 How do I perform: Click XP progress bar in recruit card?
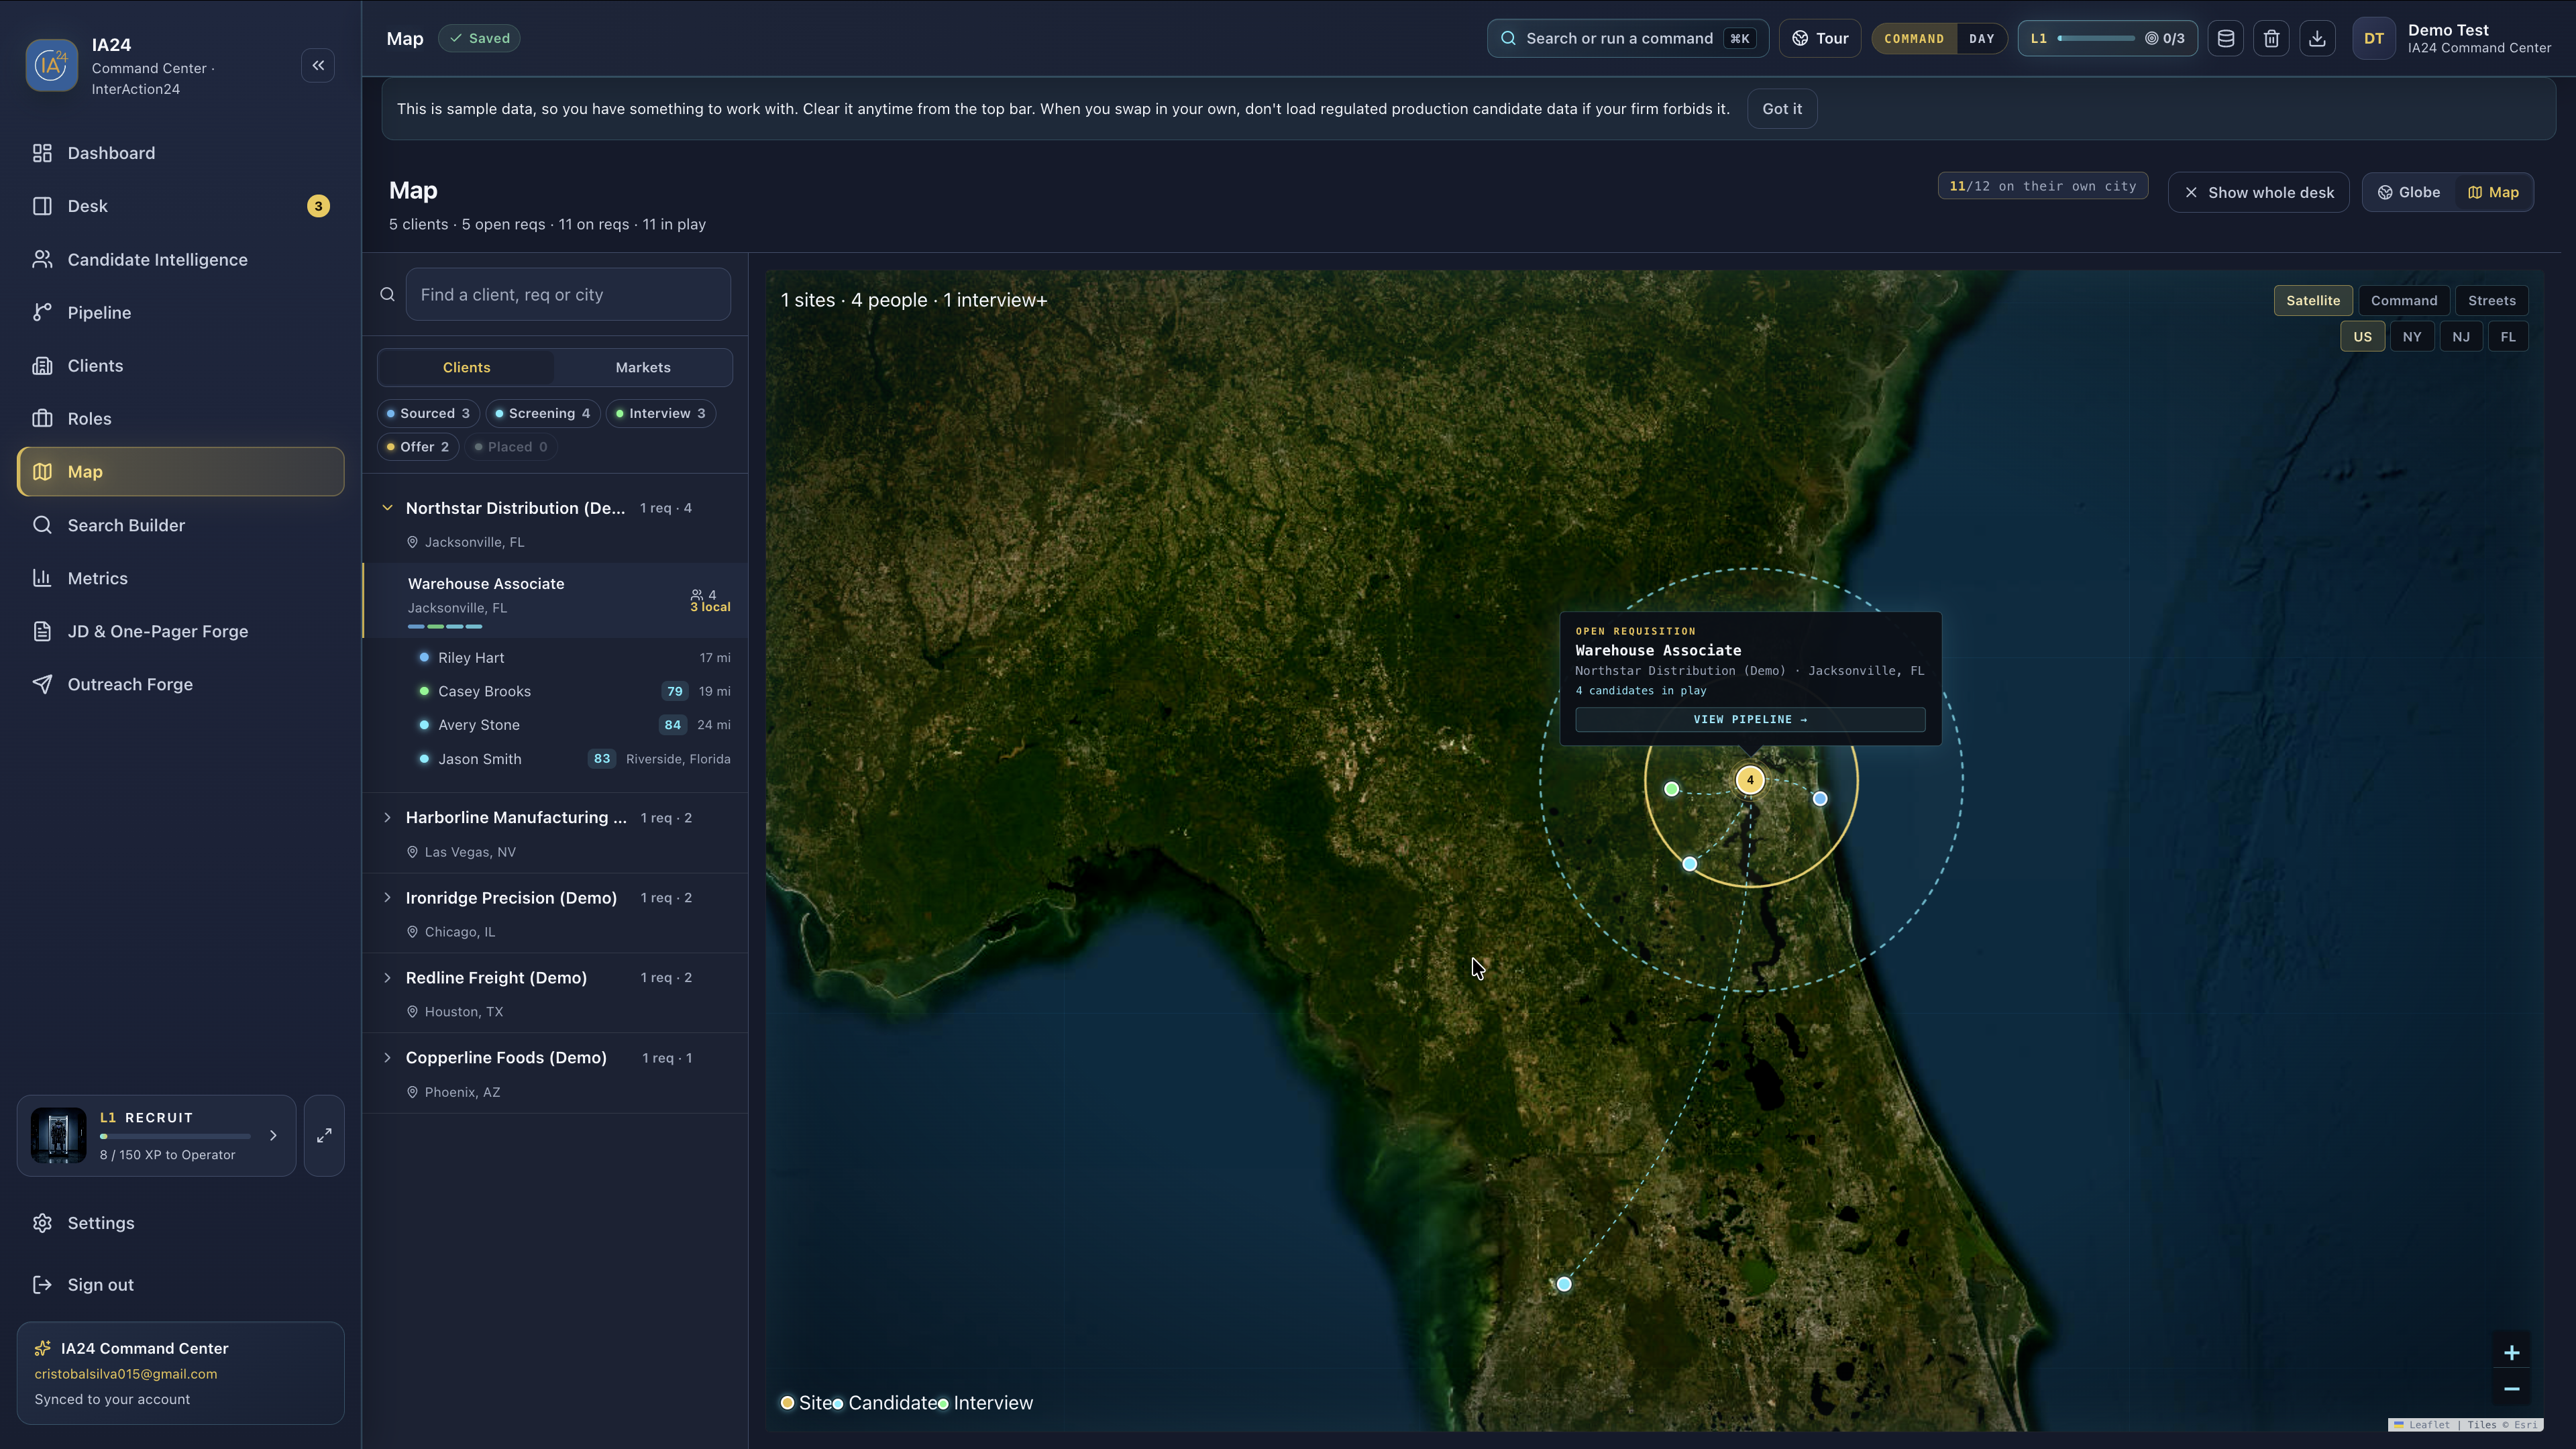point(175,1137)
